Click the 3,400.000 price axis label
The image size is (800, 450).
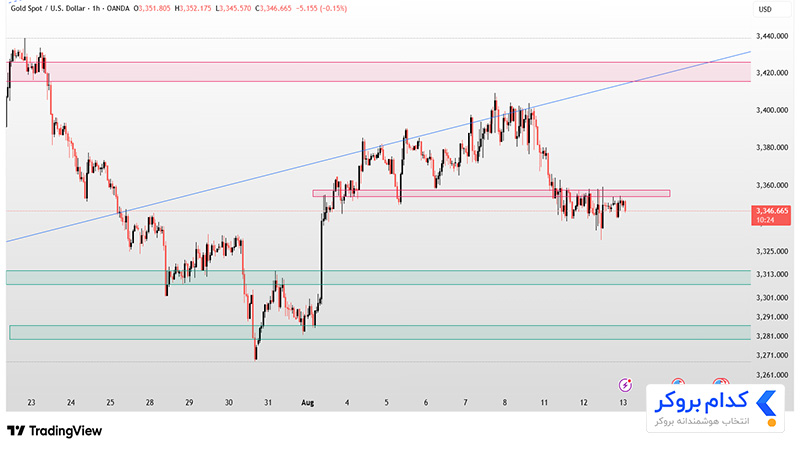tap(772, 110)
